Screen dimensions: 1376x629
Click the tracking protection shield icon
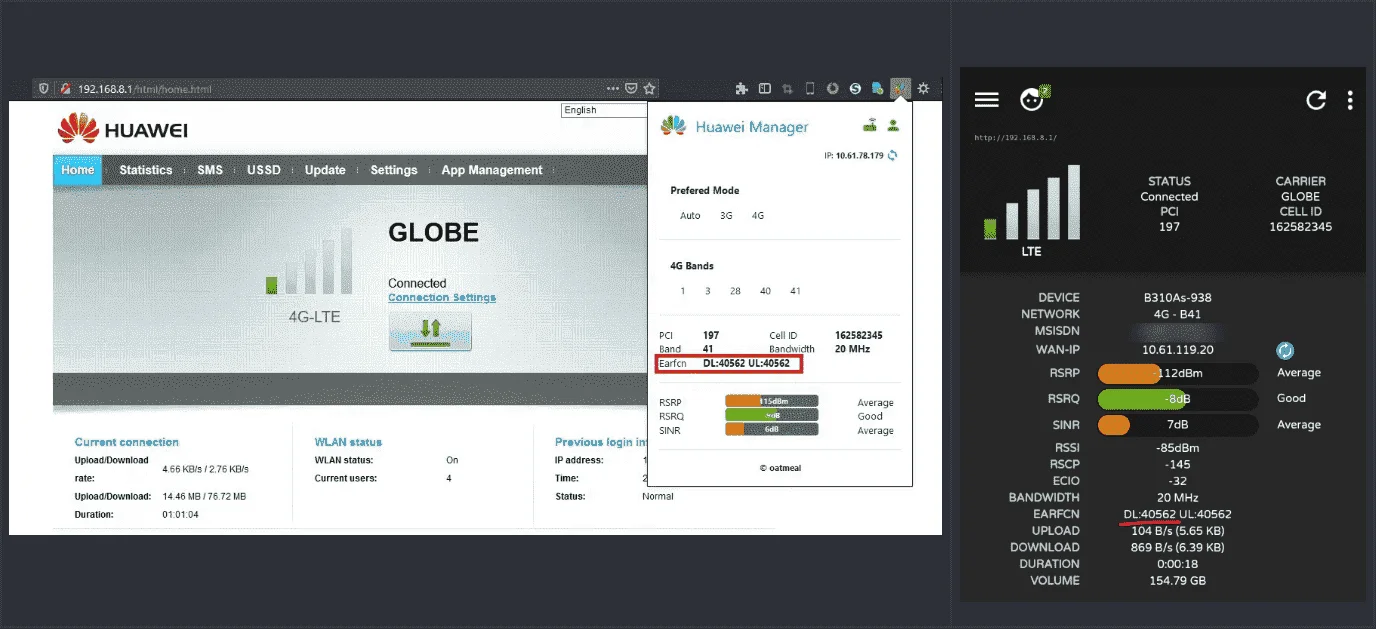pyautogui.click(x=44, y=89)
